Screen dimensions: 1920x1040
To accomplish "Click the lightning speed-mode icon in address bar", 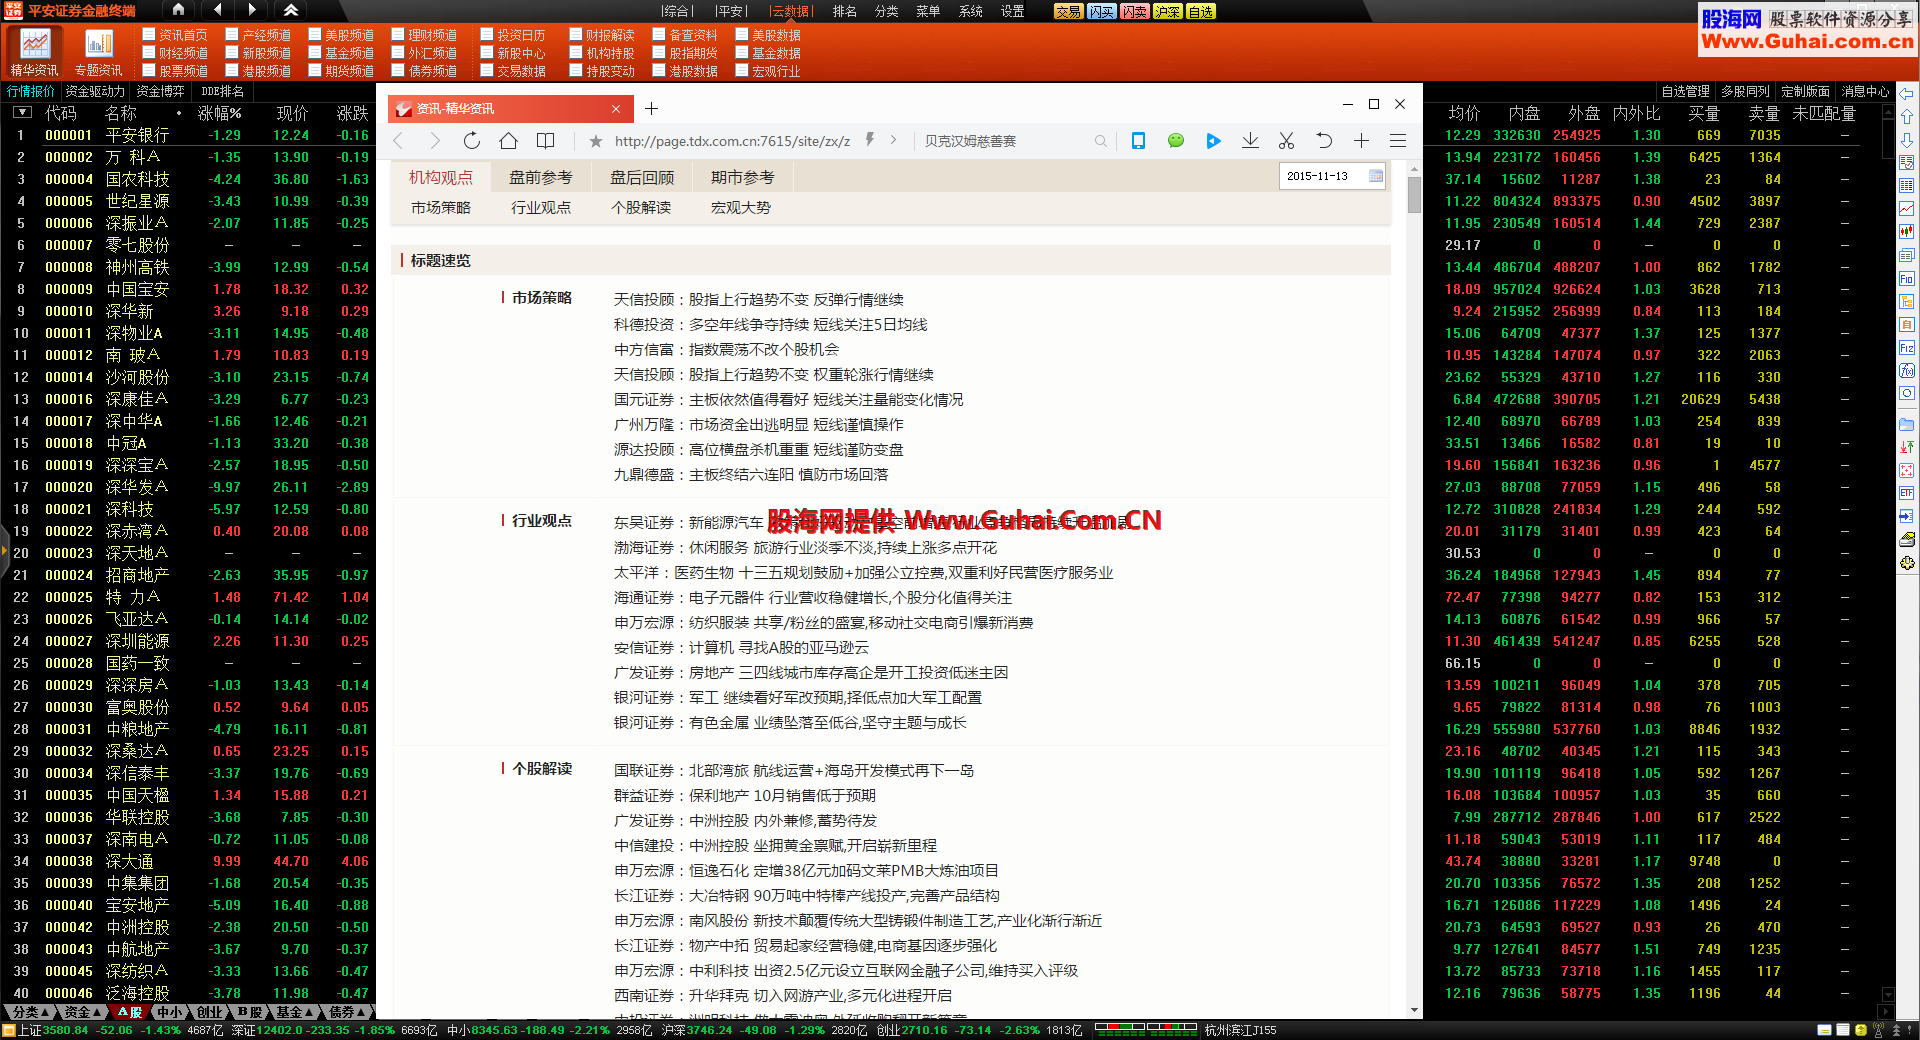I will coord(870,140).
